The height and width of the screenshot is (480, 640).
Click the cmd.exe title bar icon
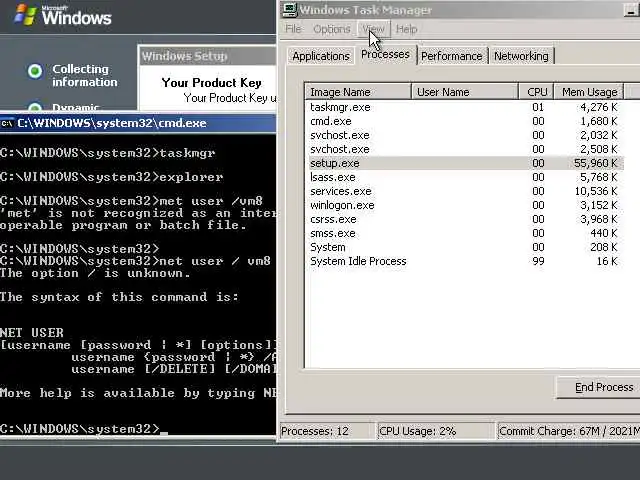(7, 123)
